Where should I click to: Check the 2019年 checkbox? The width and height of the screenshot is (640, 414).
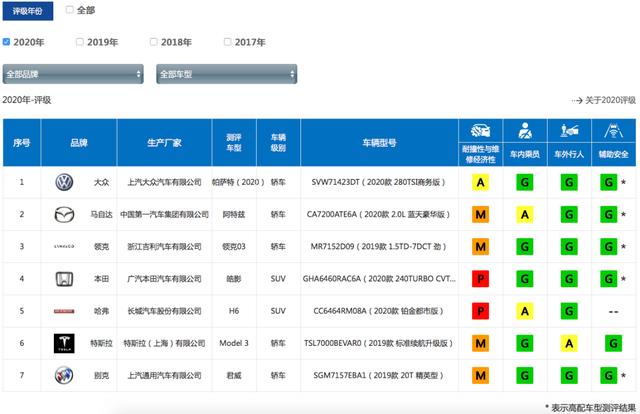click(x=80, y=42)
